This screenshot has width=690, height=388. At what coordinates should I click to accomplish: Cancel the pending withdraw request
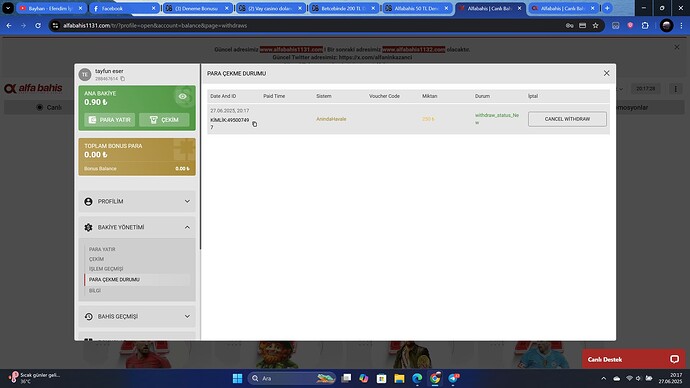coord(567,119)
